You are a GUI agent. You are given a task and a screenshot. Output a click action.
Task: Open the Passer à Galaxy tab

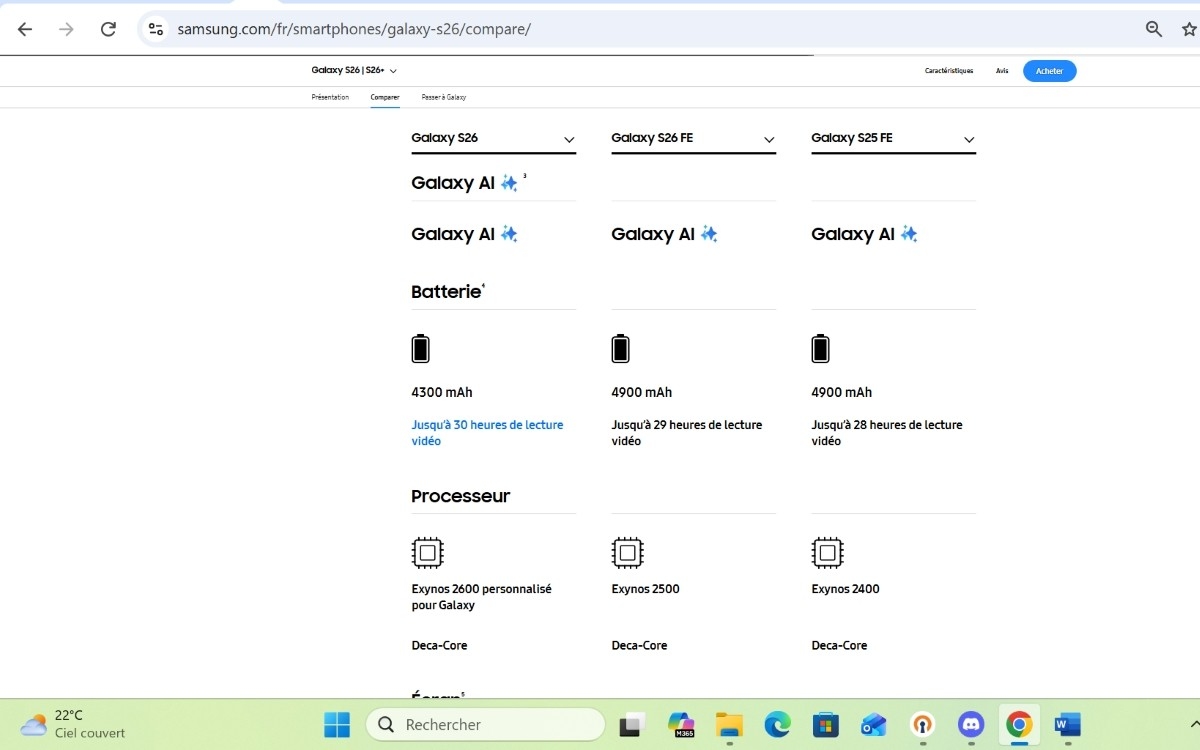coord(444,97)
